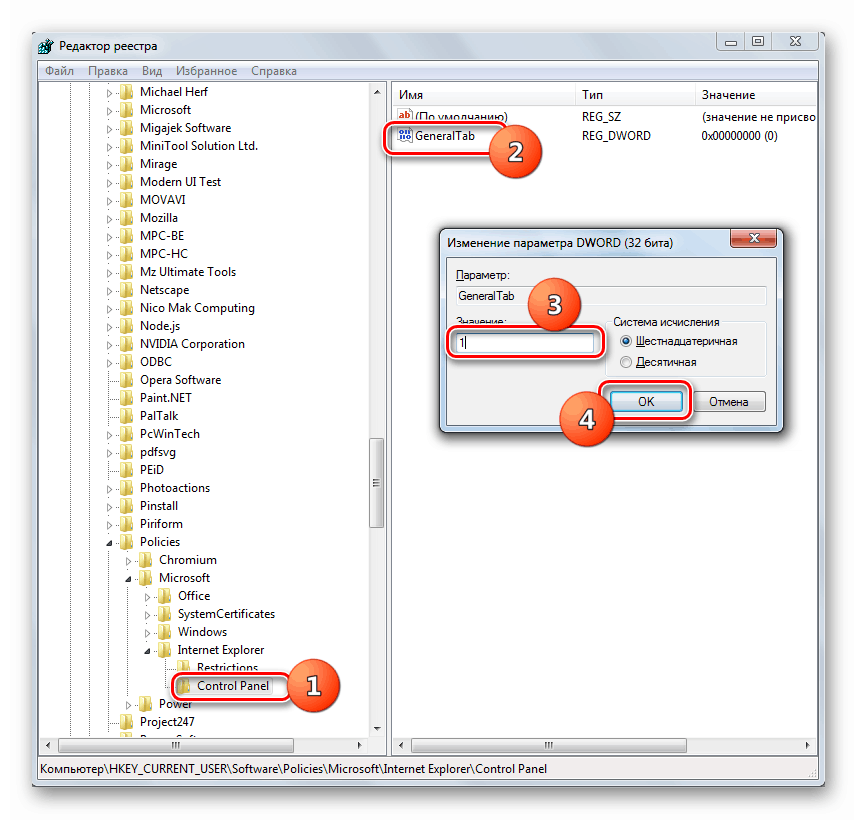Click the tree pane scroll-down arrow
Viewport: 857px width, 820px height.
pyautogui.click(x=377, y=729)
